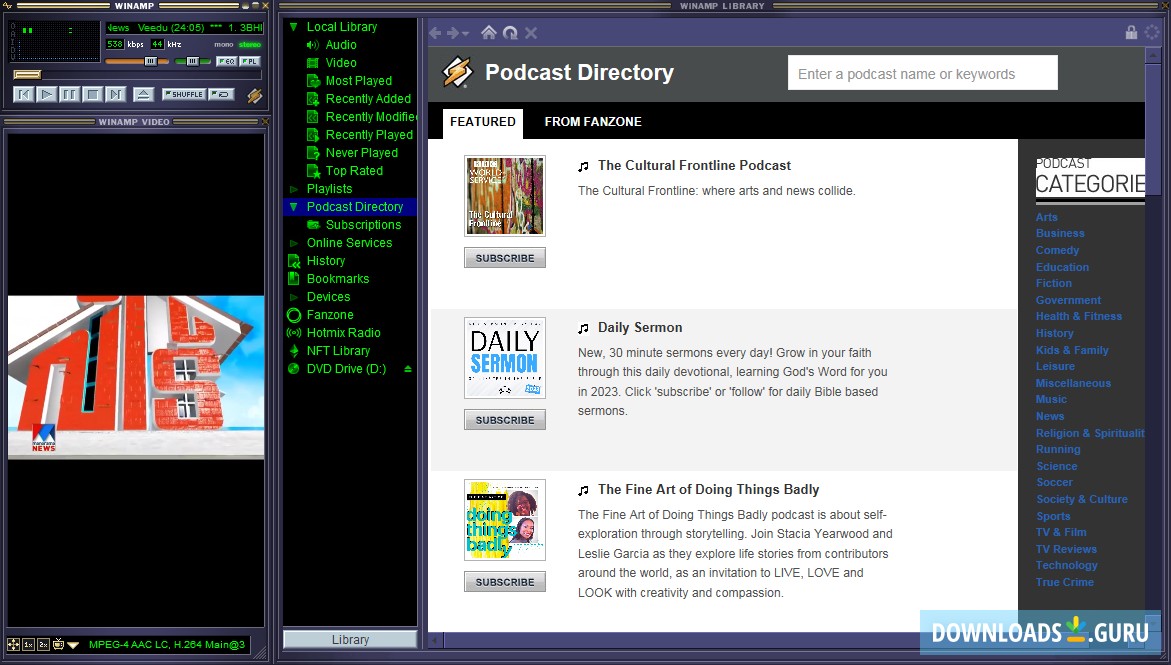
Task: Open forward navigation history dropdown
Action: (466, 34)
